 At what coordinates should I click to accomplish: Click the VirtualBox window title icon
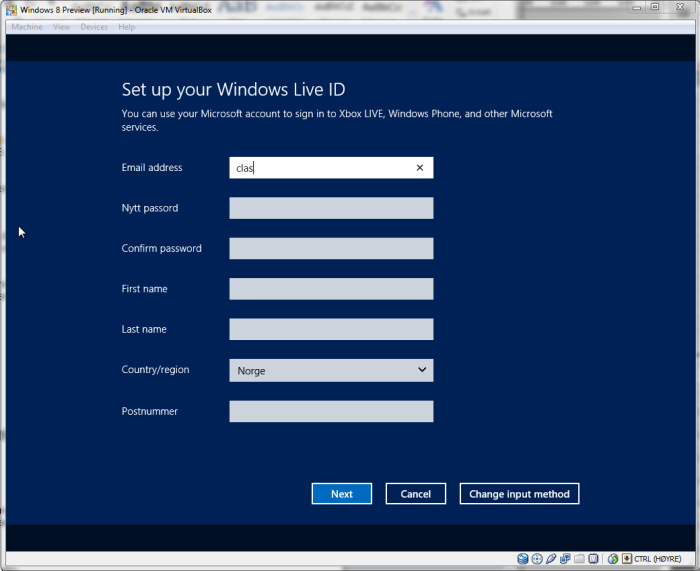click(11, 10)
